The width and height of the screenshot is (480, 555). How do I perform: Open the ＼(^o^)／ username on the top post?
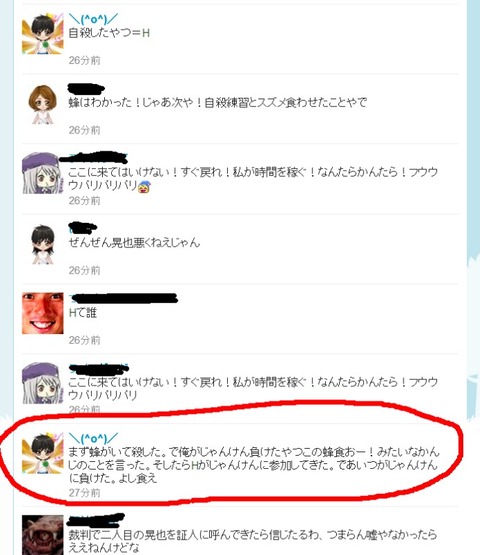click(x=93, y=18)
